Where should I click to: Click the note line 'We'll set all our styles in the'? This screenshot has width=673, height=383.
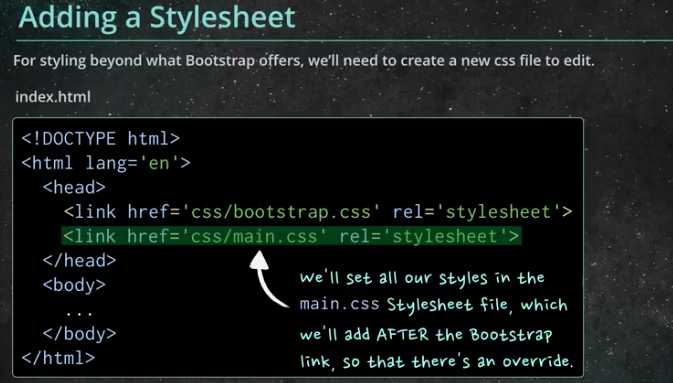coord(422,279)
